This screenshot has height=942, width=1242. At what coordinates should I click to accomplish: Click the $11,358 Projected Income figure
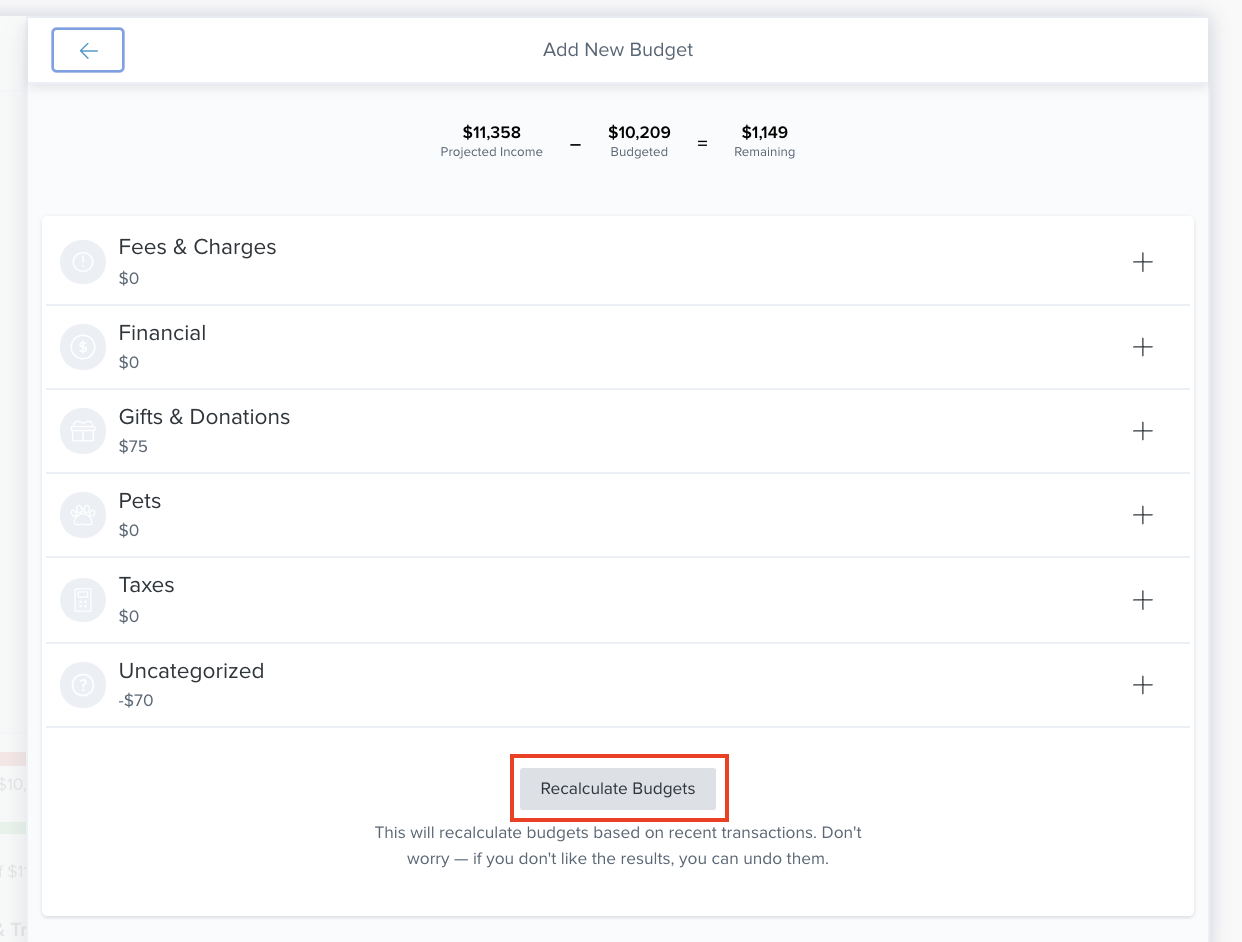coord(491,132)
